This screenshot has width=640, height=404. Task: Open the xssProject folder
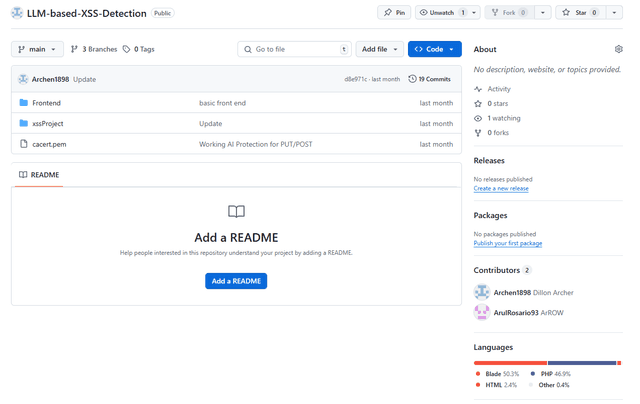coord(48,123)
